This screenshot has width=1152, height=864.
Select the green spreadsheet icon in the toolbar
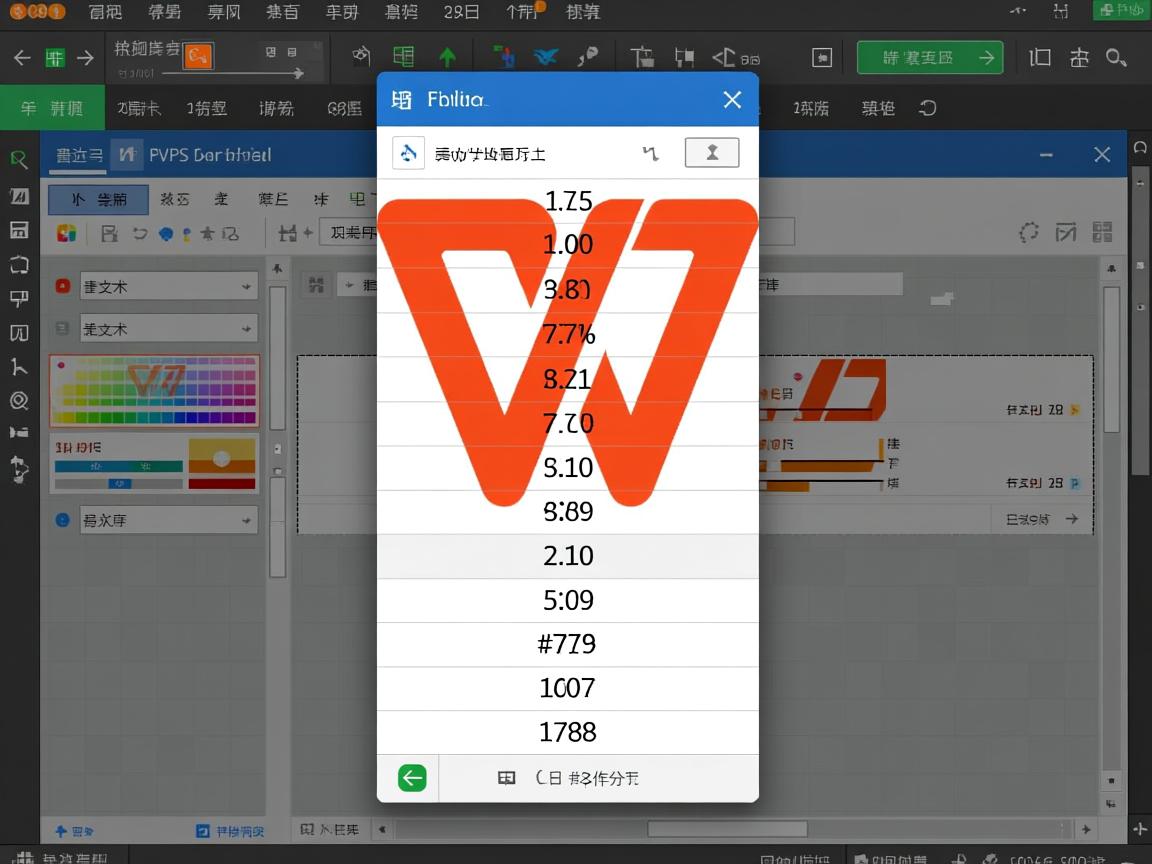pos(403,56)
